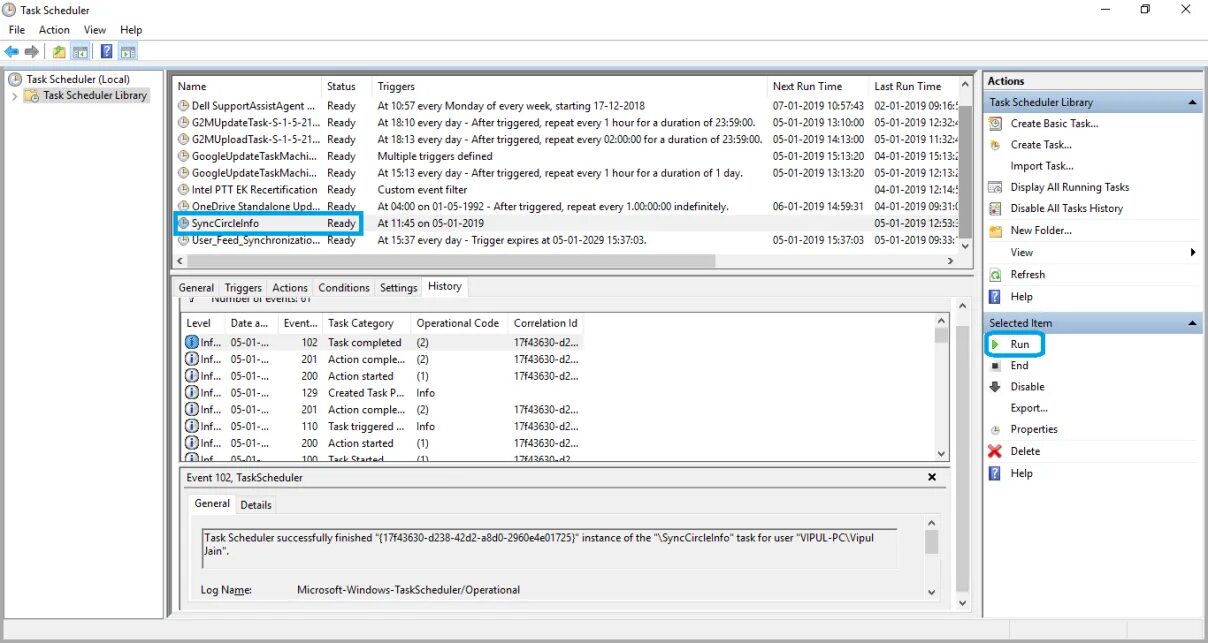
Task: Click the clock icon of Intel PTT EK Recertification
Action: 183,189
